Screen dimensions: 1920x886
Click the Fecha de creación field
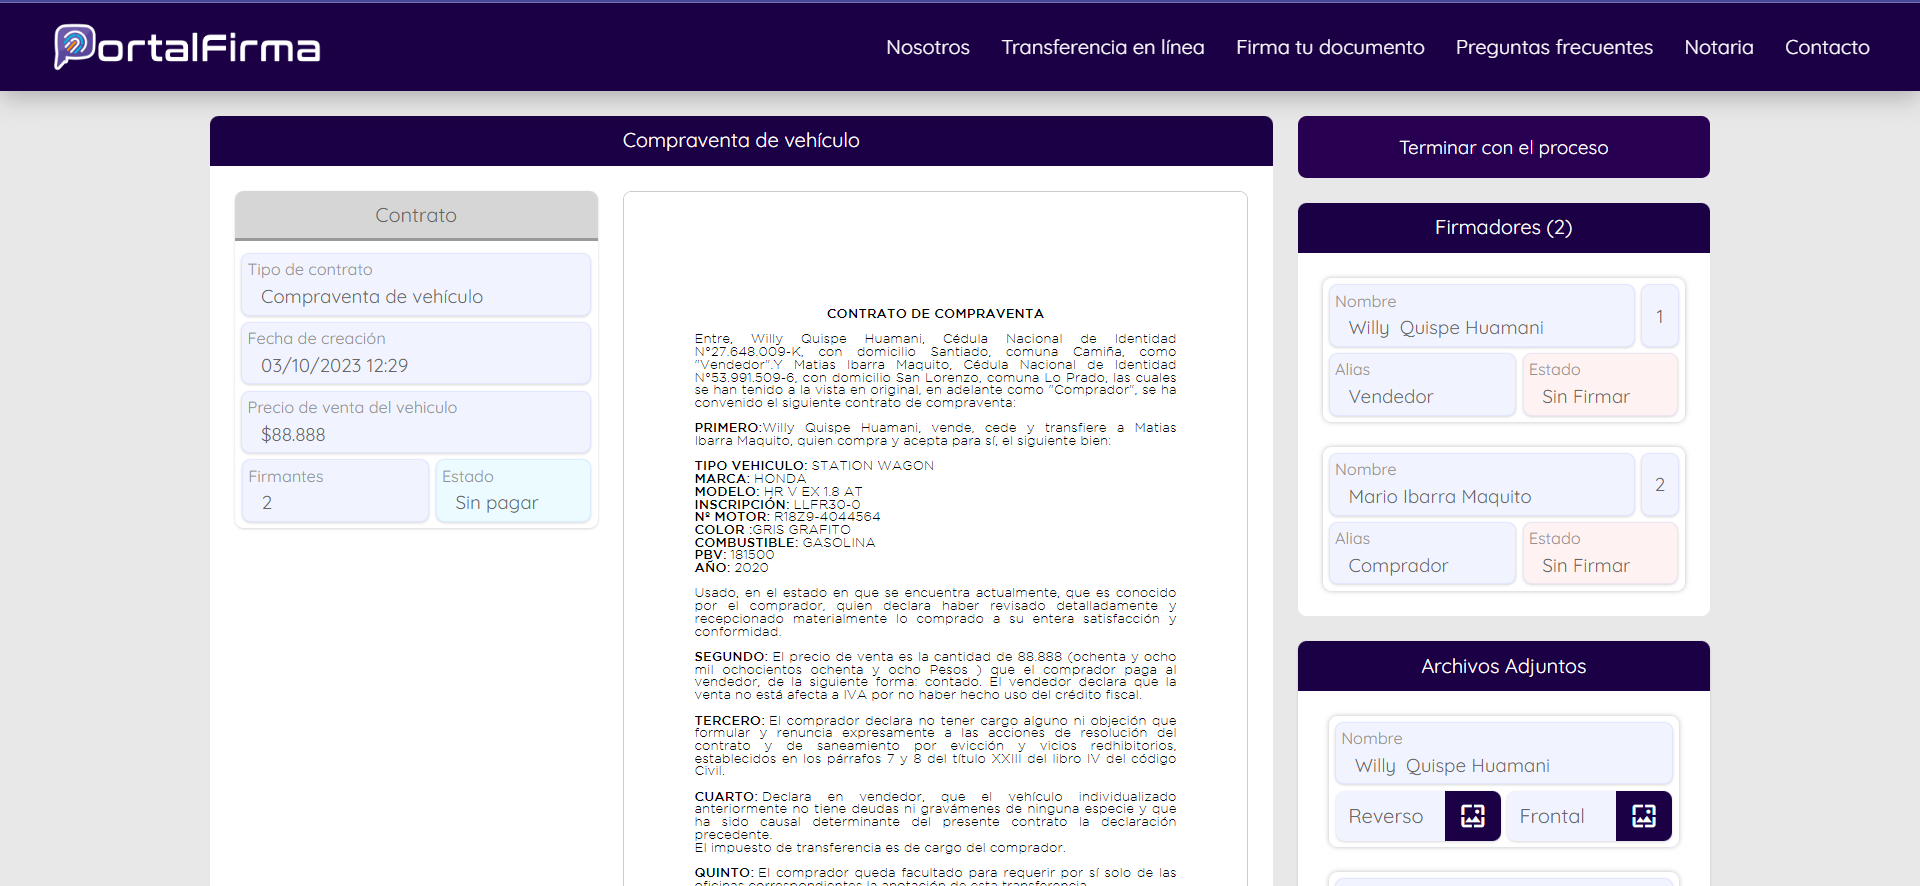(x=416, y=354)
